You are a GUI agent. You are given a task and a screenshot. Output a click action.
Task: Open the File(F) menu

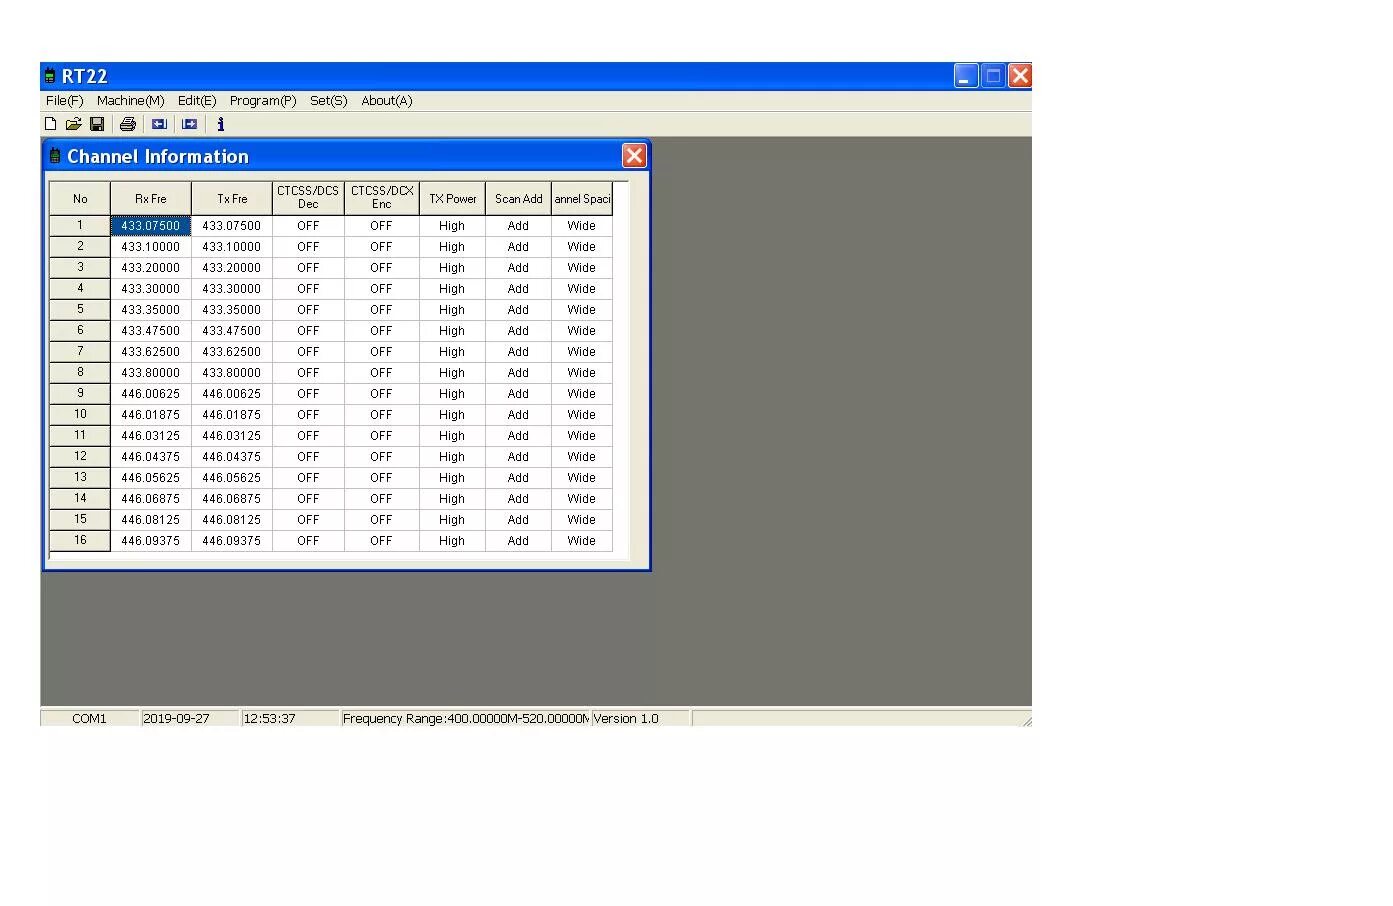[x=65, y=101]
